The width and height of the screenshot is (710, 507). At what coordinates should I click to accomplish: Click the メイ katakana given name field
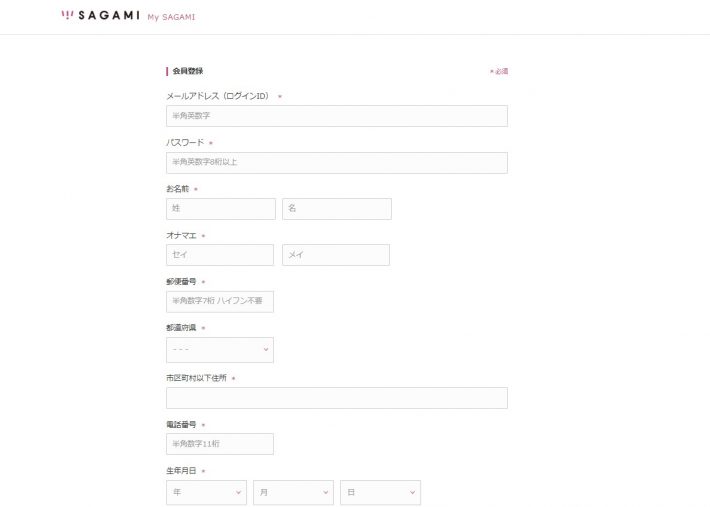[x=335, y=255]
